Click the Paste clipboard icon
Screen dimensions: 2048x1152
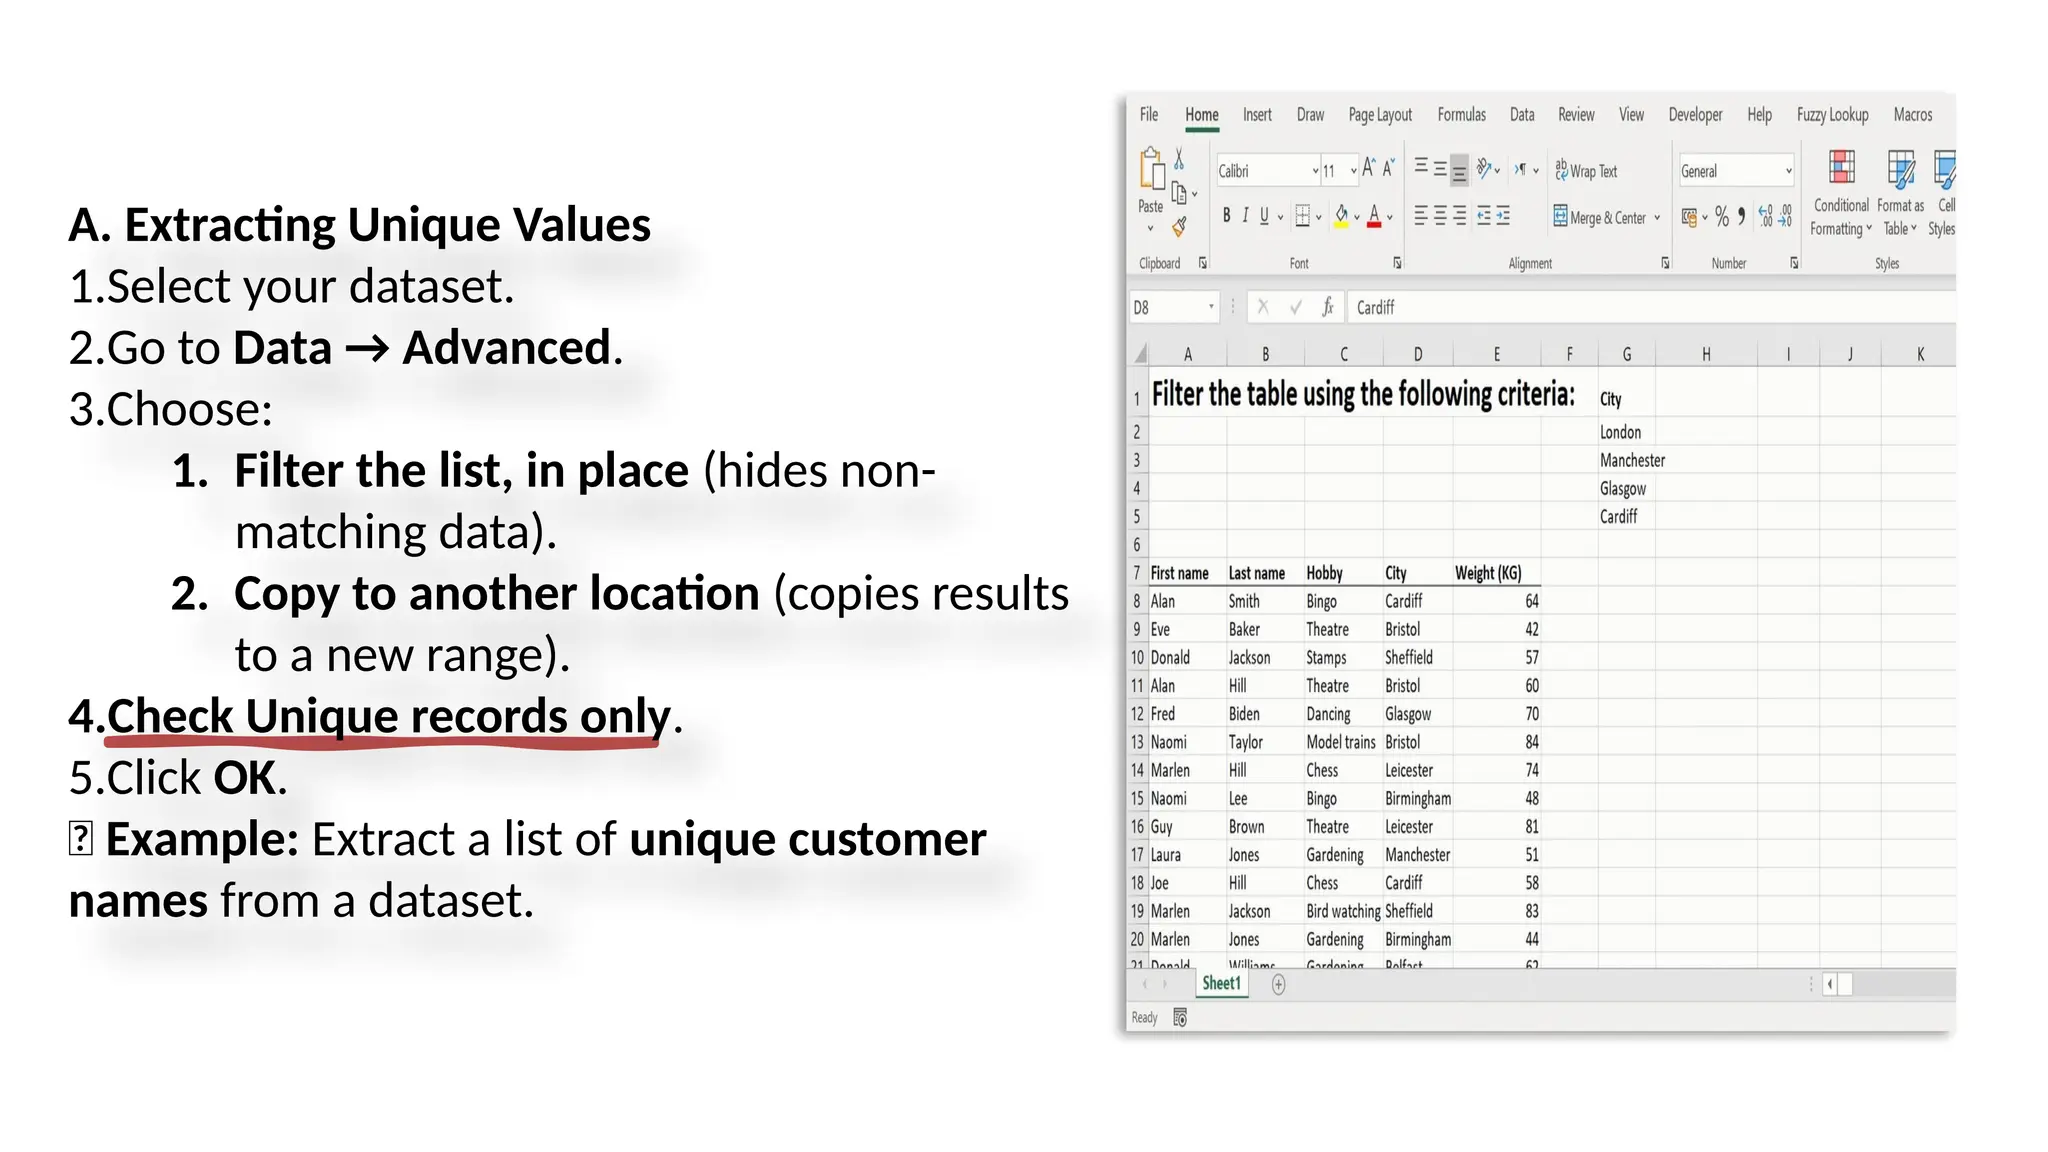[x=1151, y=170]
